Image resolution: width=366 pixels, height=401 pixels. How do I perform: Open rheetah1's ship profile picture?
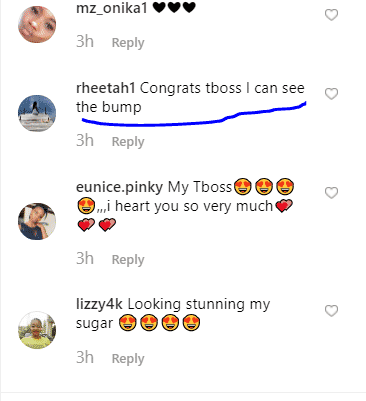pos(37,113)
